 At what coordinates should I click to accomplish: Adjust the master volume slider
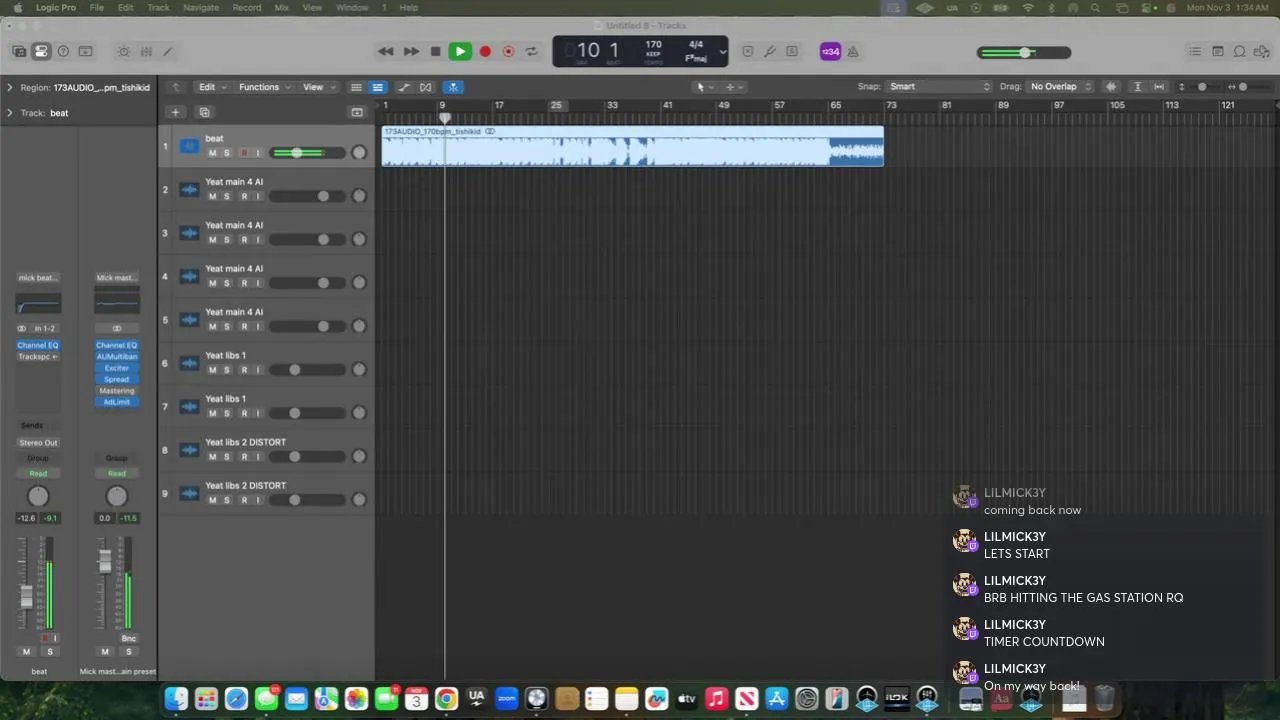[x=1024, y=52]
